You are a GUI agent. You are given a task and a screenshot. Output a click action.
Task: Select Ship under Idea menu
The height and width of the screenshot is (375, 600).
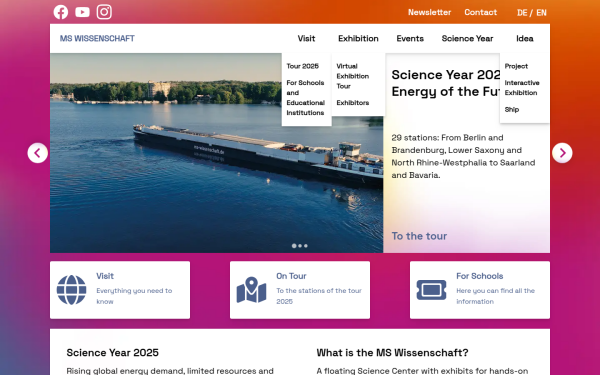point(512,109)
